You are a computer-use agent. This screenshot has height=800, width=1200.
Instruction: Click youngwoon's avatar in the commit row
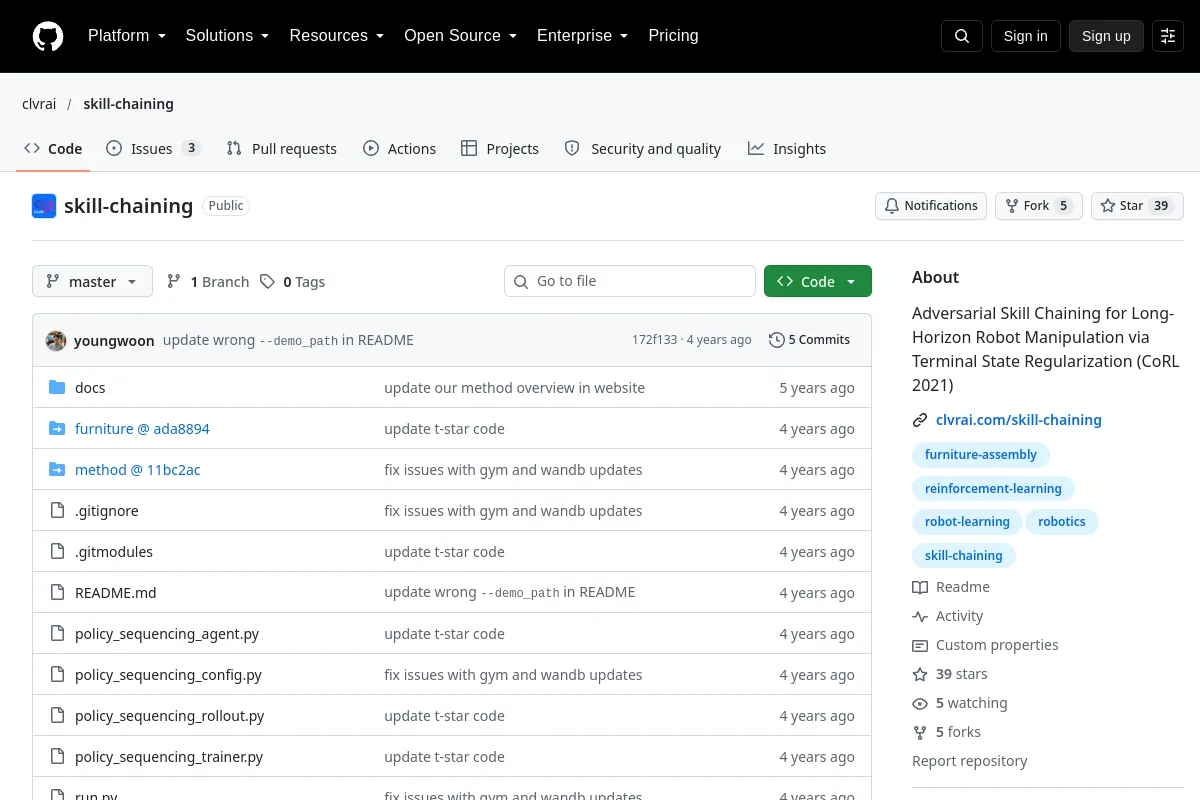[56, 340]
